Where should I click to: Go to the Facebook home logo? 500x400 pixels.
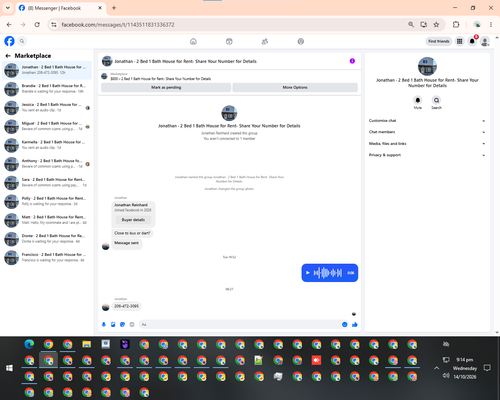click(9, 41)
